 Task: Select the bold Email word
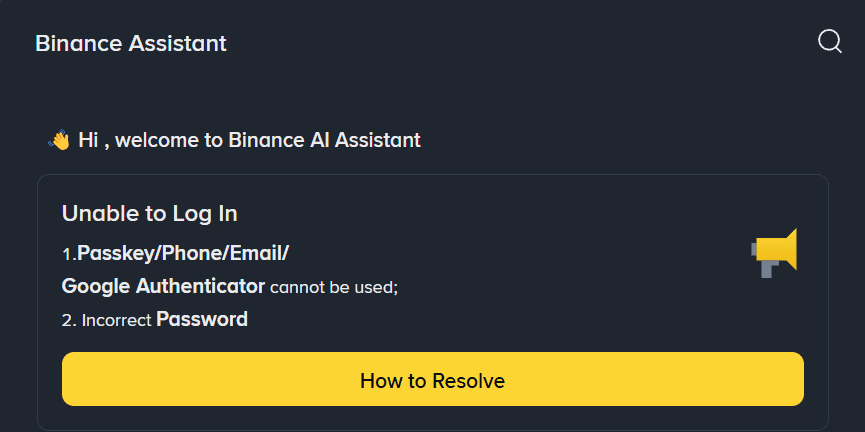pyautogui.click(x=257, y=253)
